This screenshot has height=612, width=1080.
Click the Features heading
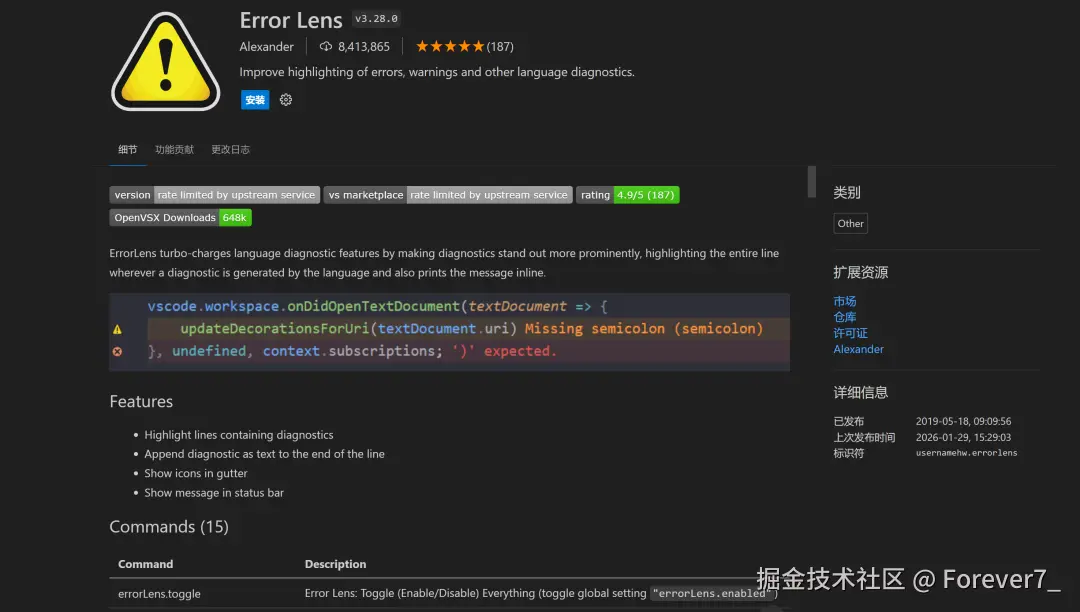[x=141, y=401]
